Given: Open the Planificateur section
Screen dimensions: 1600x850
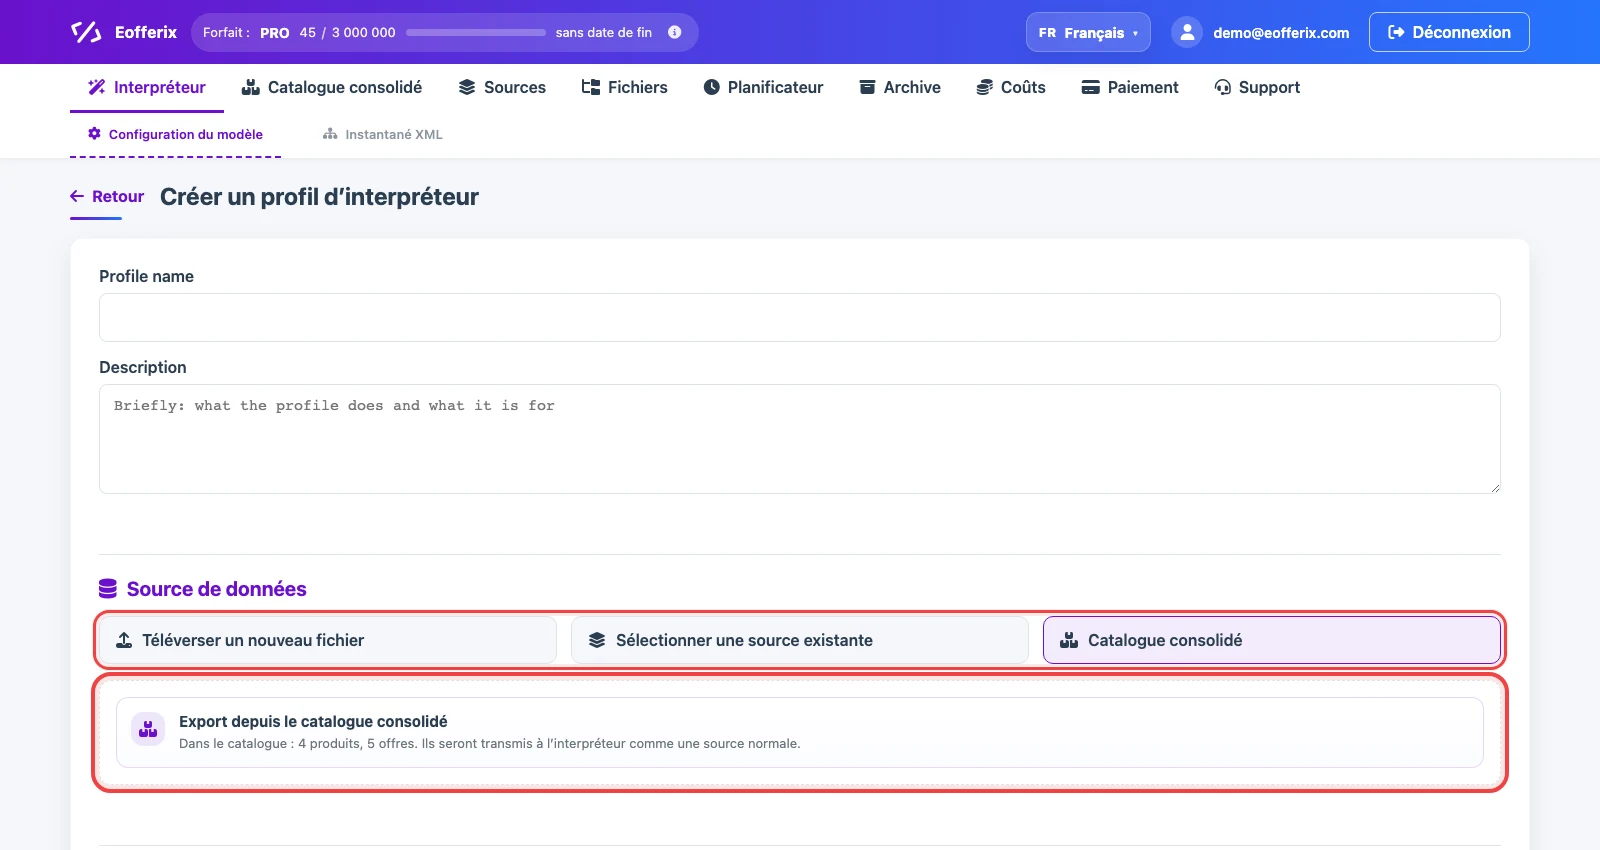Looking at the screenshot, I should 764,87.
